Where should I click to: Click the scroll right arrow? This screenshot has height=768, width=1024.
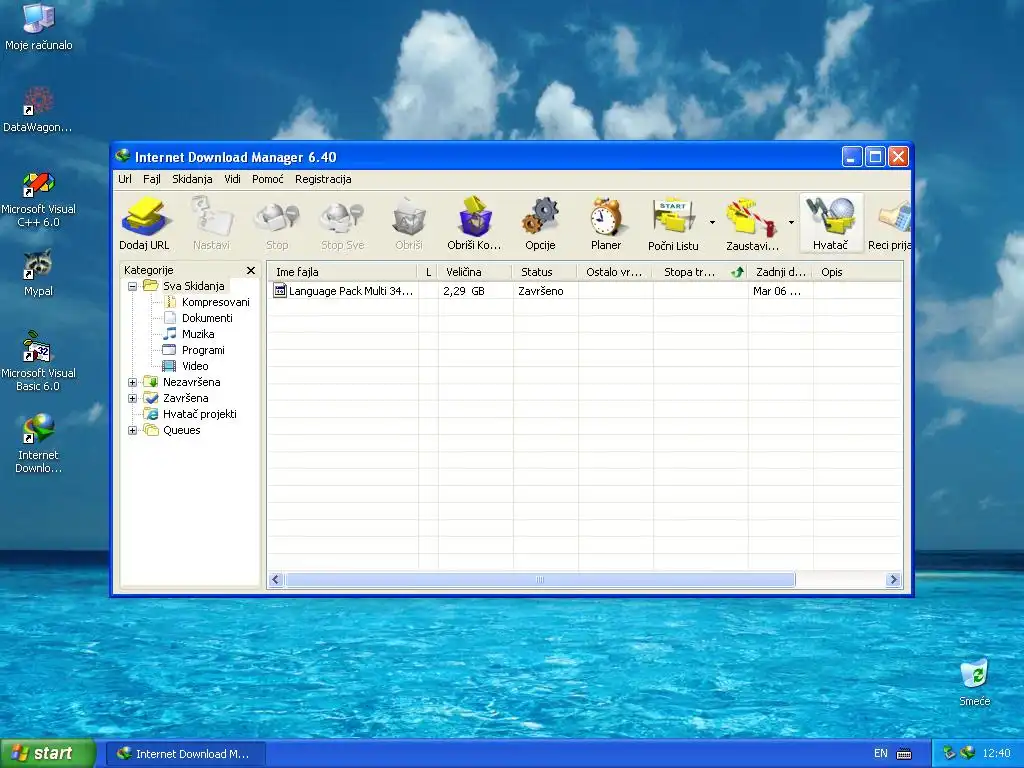click(x=893, y=579)
